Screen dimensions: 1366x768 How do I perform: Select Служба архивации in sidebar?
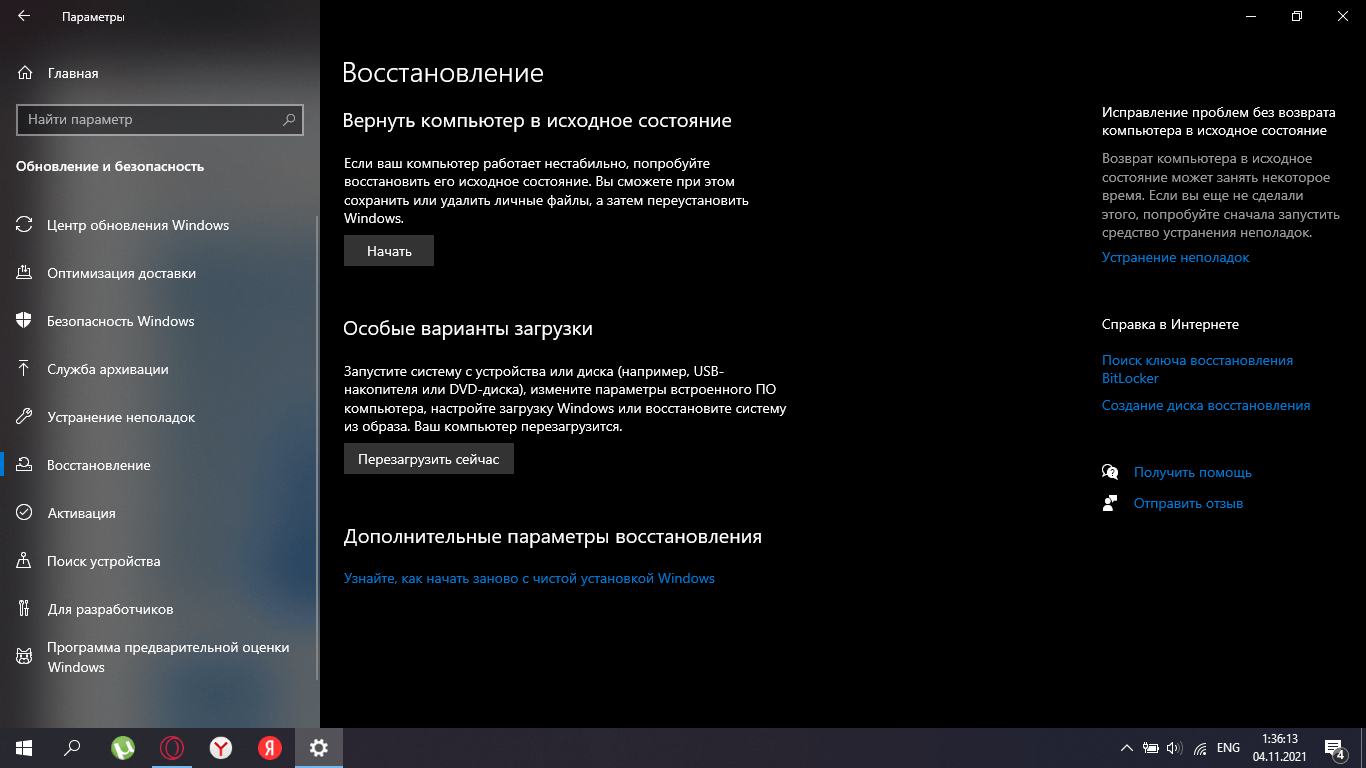click(x=107, y=369)
